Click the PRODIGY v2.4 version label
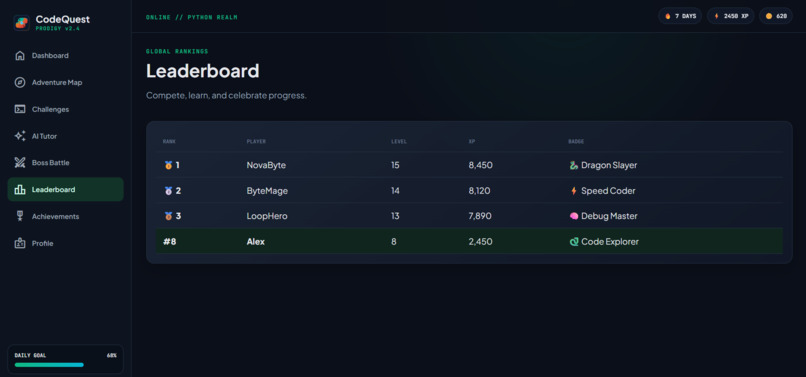Screen dimensions: 806x377 tap(58, 29)
